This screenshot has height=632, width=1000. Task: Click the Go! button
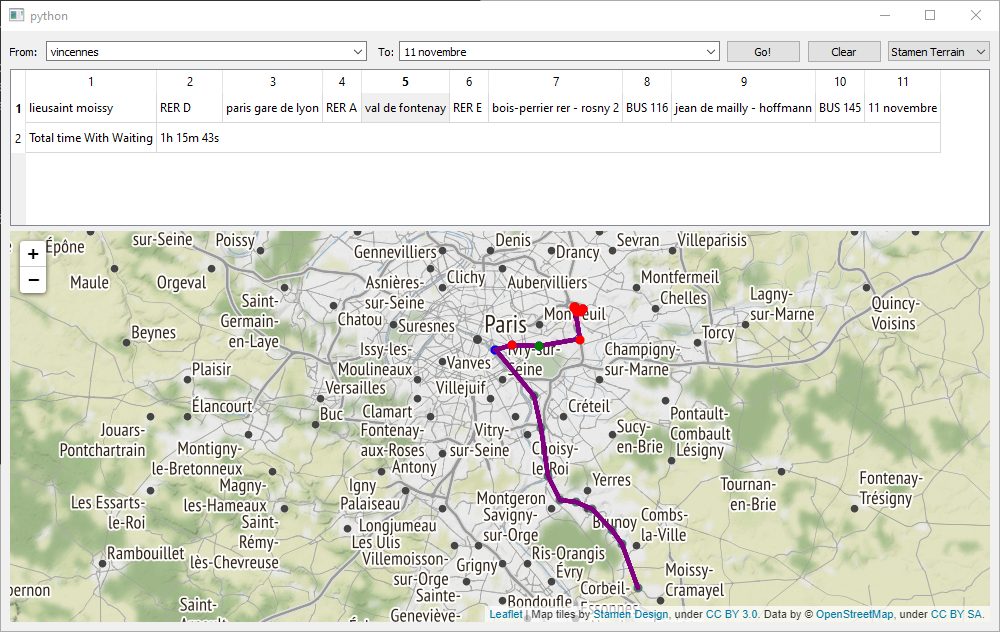coord(763,52)
